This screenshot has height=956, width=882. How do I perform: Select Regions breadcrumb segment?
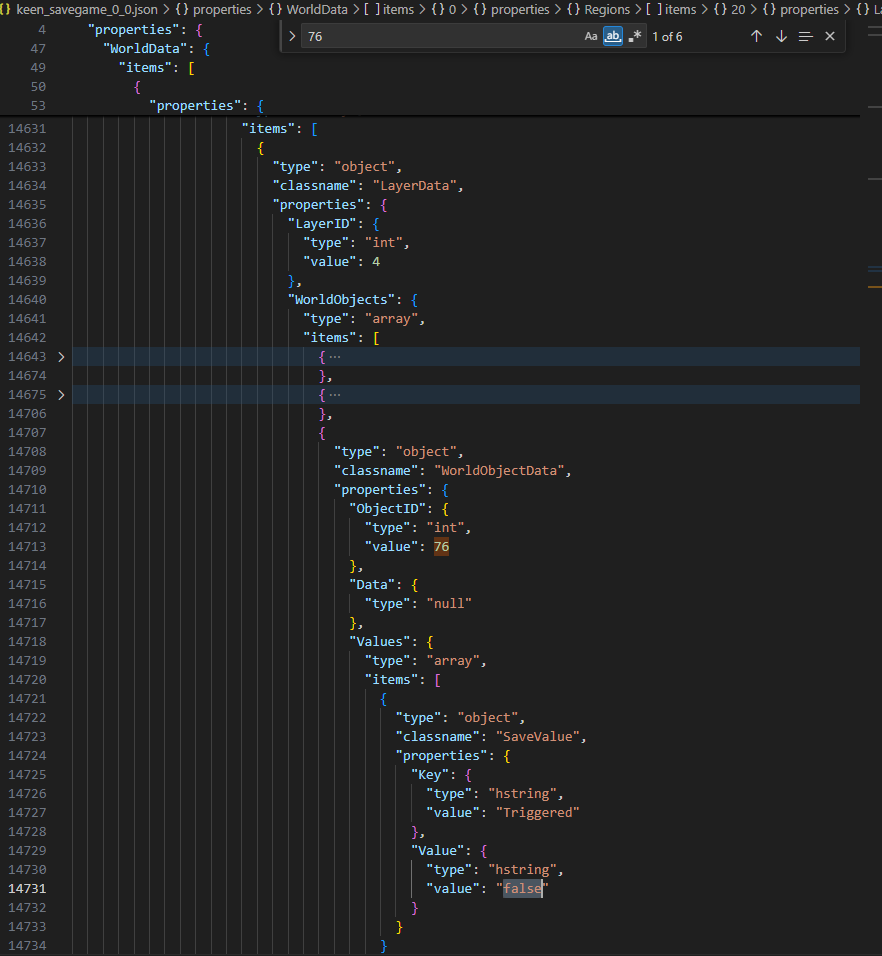coord(607,10)
